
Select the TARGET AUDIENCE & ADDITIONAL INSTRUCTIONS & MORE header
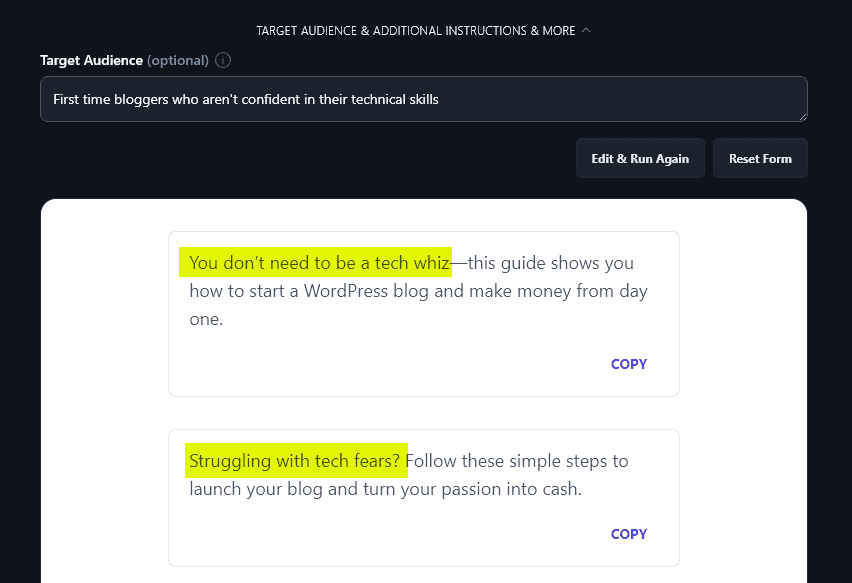pyautogui.click(x=415, y=30)
